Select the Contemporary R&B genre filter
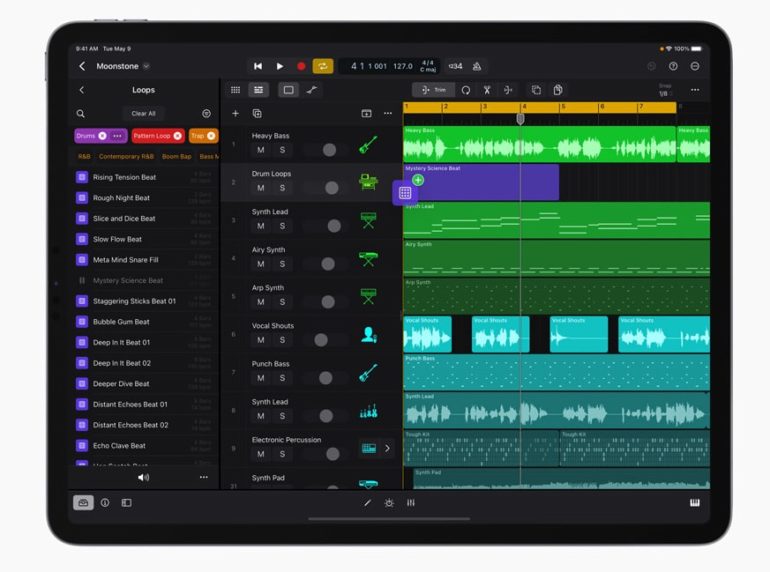This screenshot has width=770, height=572. tap(126, 157)
